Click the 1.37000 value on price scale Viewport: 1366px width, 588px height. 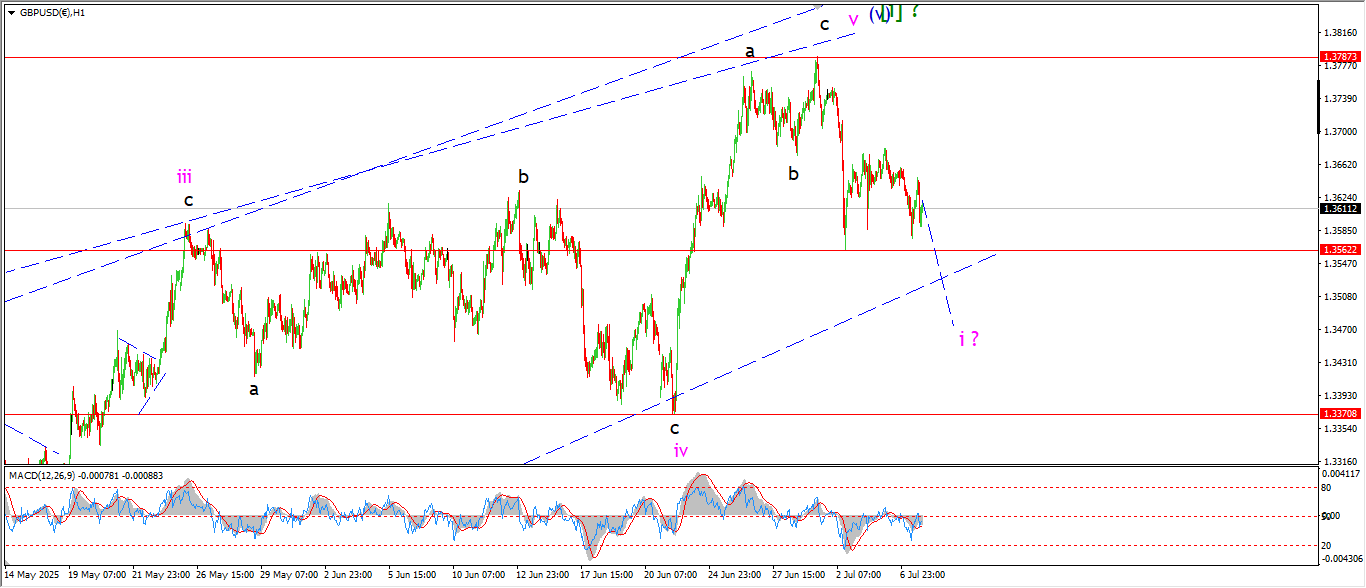coord(1340,131)
